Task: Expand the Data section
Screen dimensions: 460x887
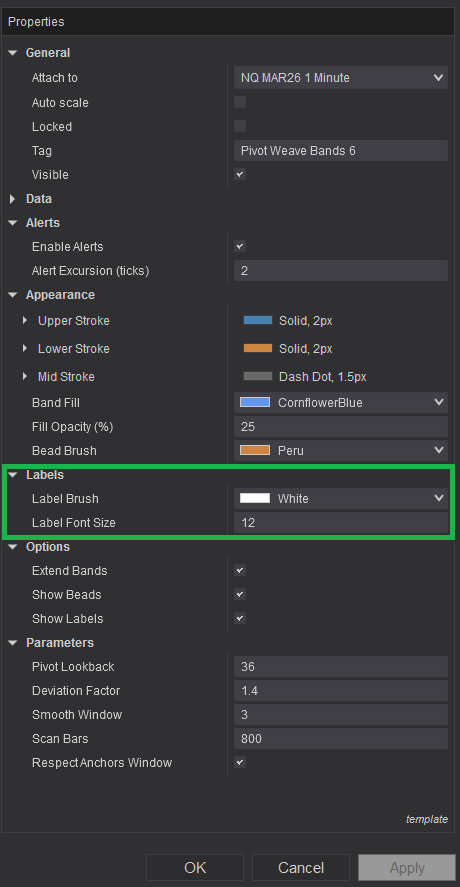Action: pyautogui.click(x=12, y=199)
